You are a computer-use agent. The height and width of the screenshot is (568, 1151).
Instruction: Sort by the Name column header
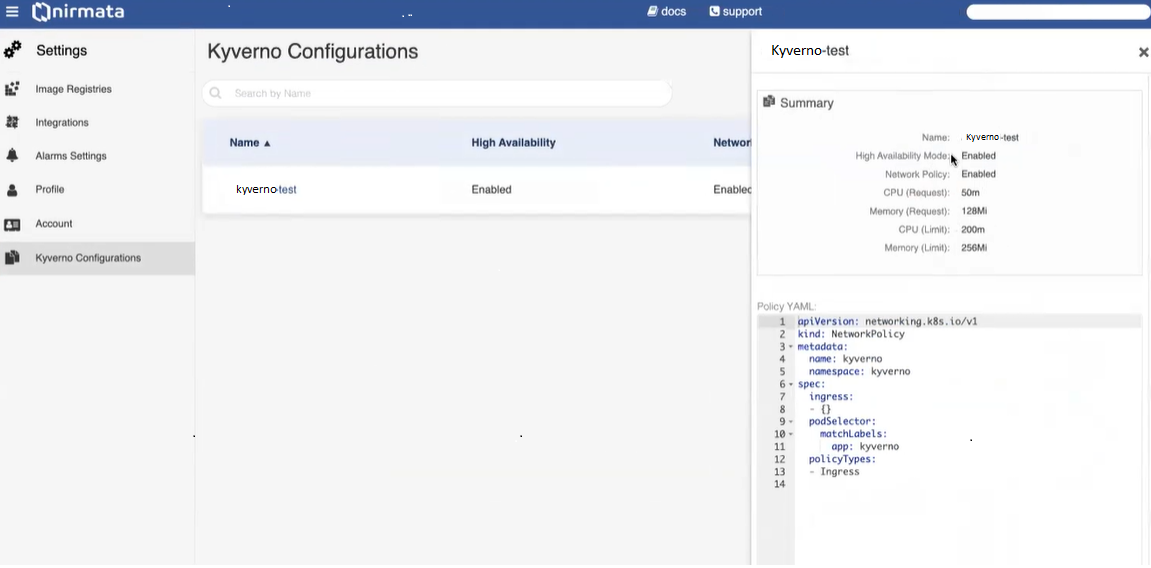pyautogui.click(x=250, y=142)
